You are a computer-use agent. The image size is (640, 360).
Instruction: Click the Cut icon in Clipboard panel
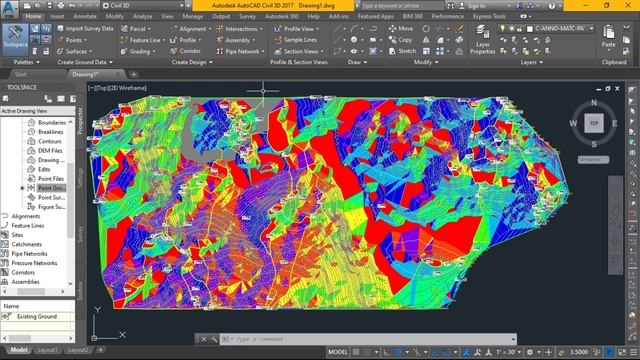click(627, 28)
